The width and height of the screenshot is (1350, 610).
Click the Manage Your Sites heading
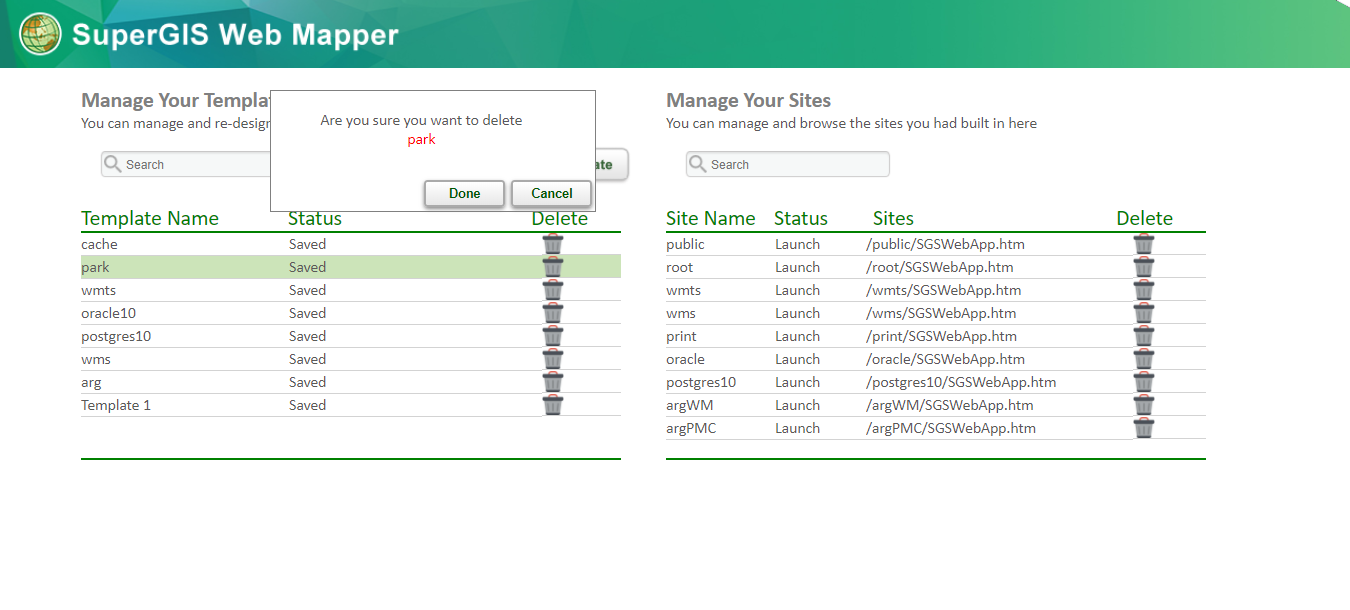point(748,100)
